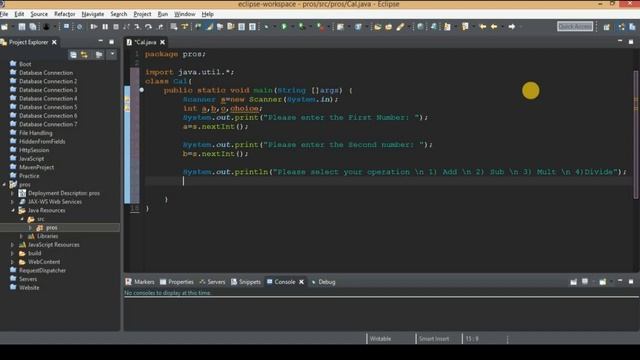
Task: Select the Servers project
Action: (x=28, y=279)
